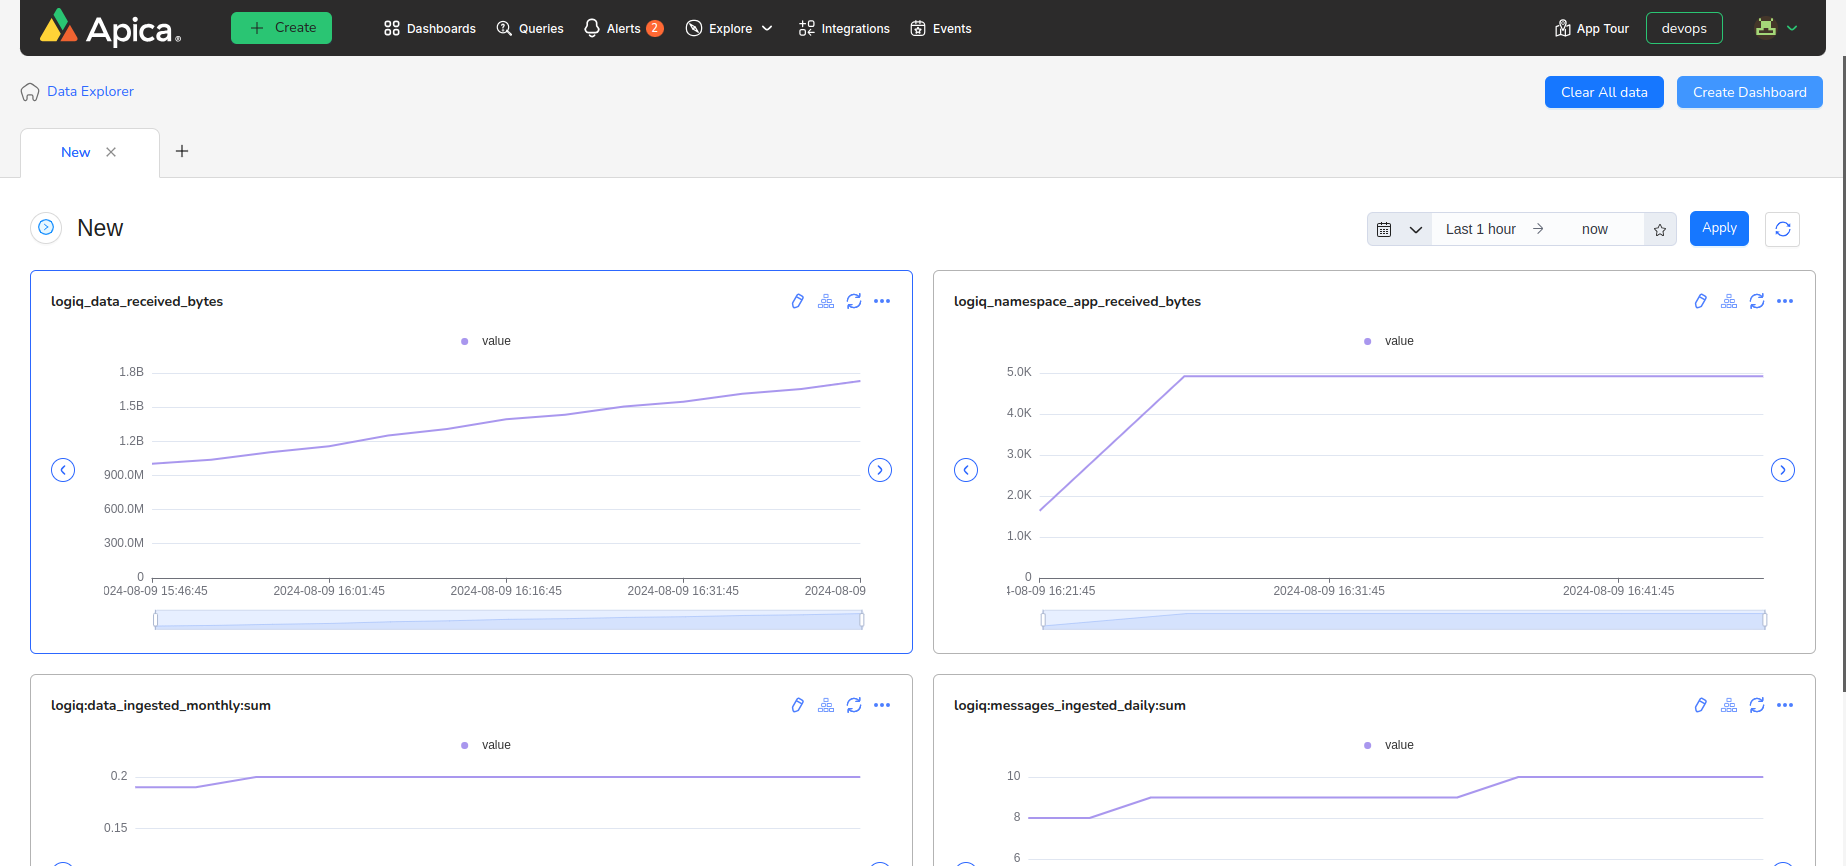1846x866 pixels.
Task: Refresh the logiq_namespace_app_received_bytes chart
Action: tap(1756, 301)
